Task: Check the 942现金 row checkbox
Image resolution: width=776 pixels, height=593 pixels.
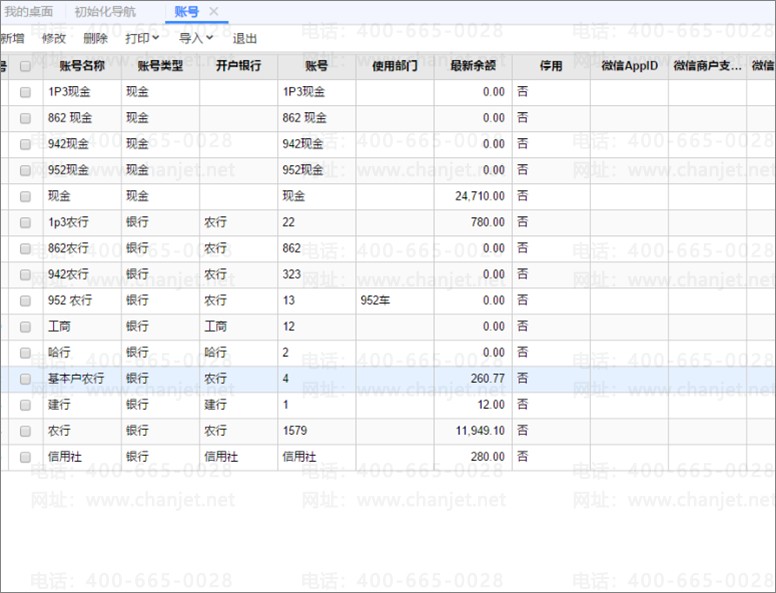Action: click(x=25, y=144)
